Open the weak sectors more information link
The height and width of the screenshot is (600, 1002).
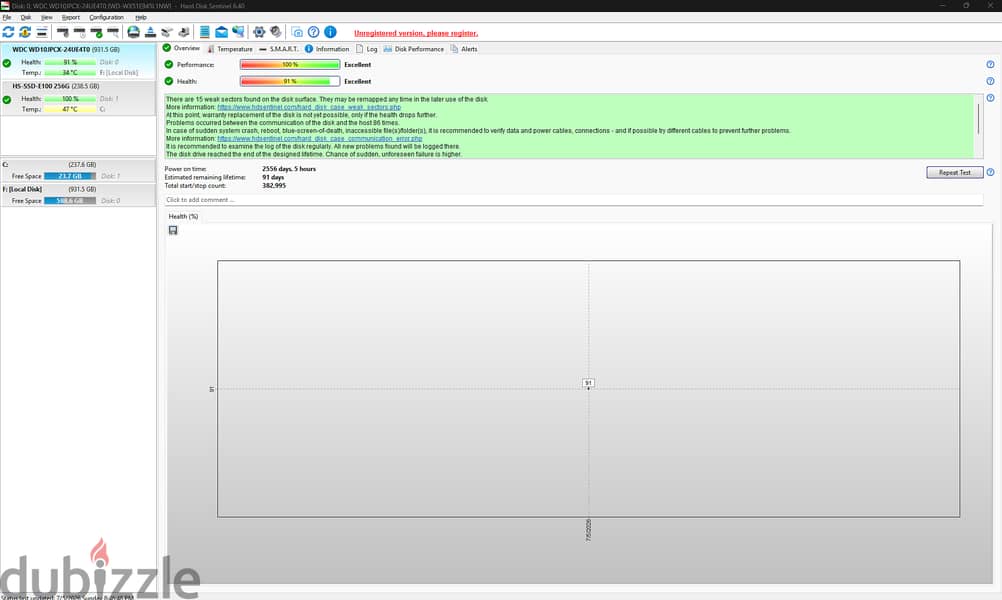pos(309,107)
